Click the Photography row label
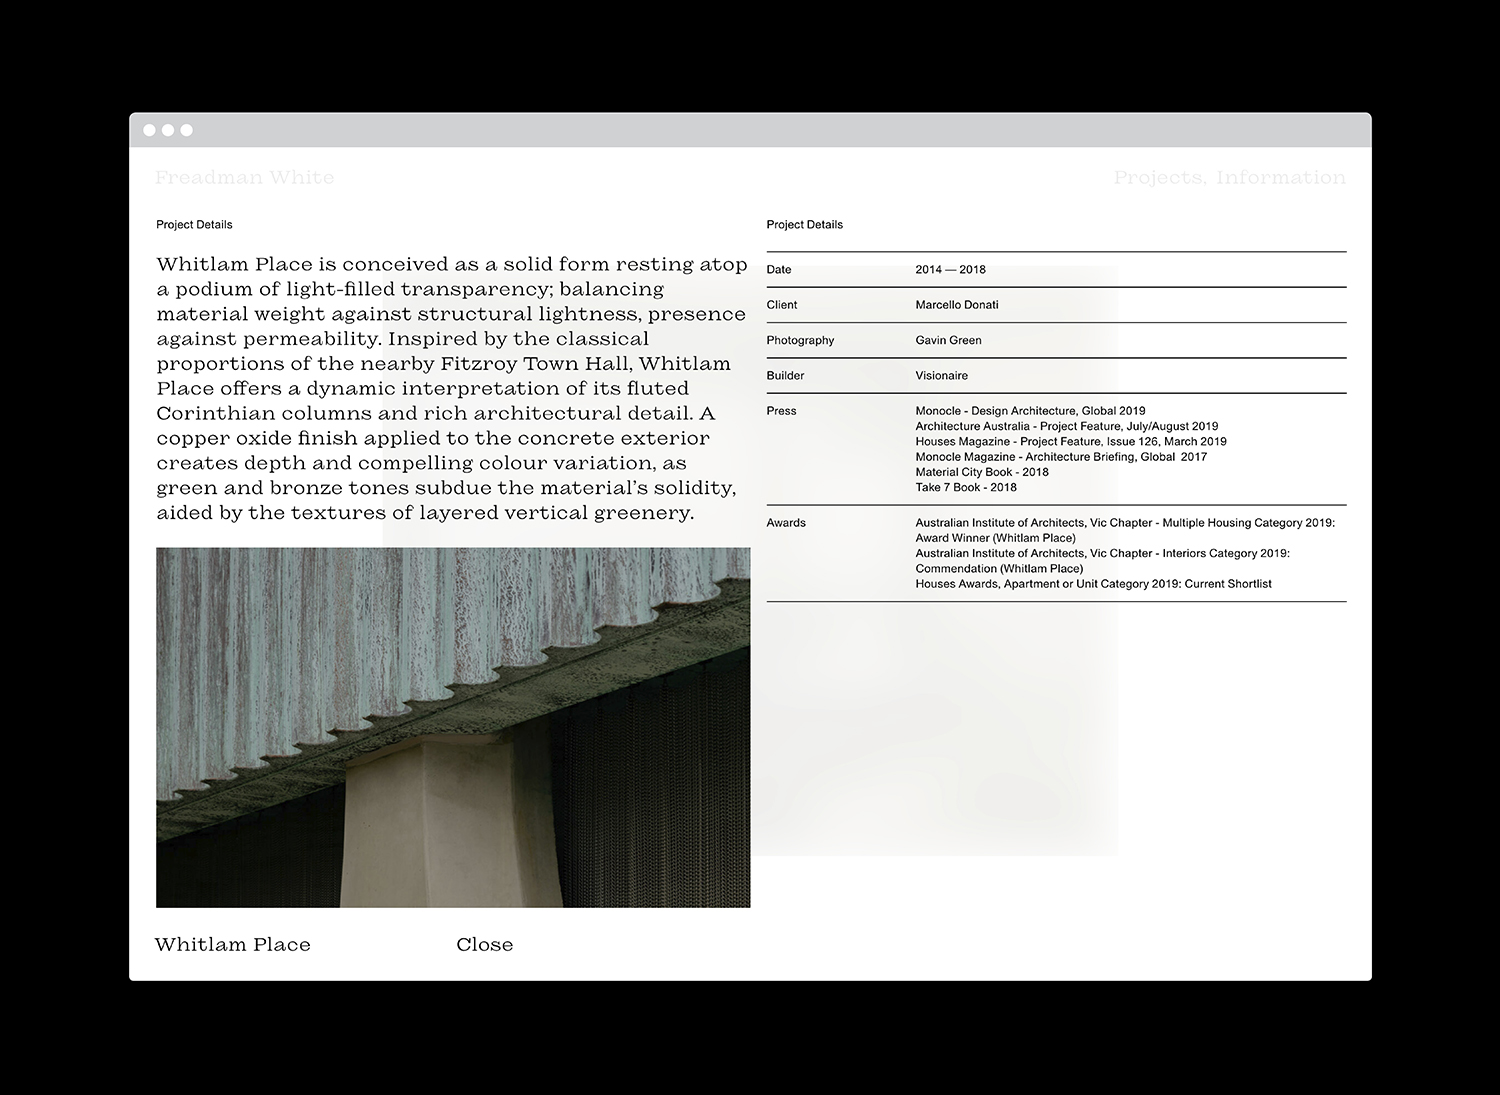 pyautogui.click(x=800, y=340)
